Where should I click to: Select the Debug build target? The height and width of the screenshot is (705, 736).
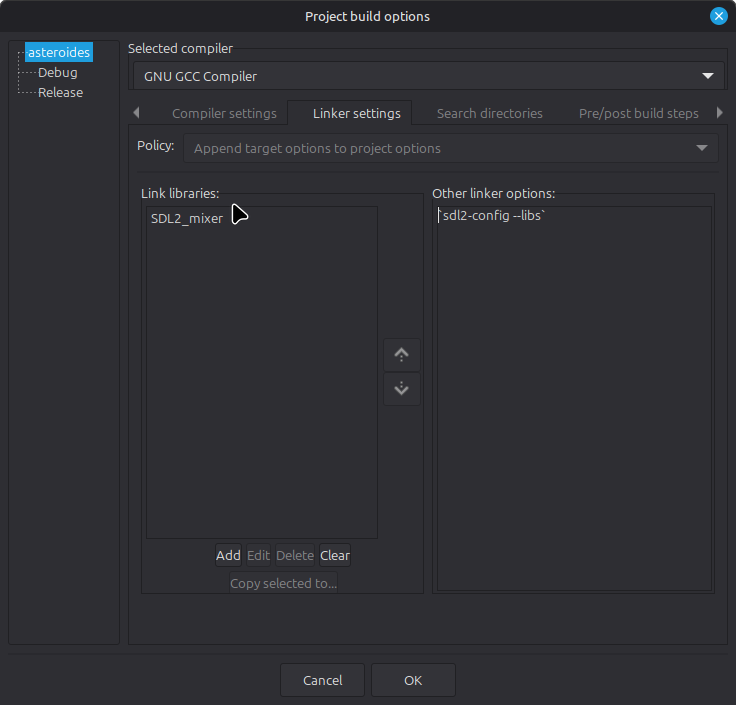(57, 72)
